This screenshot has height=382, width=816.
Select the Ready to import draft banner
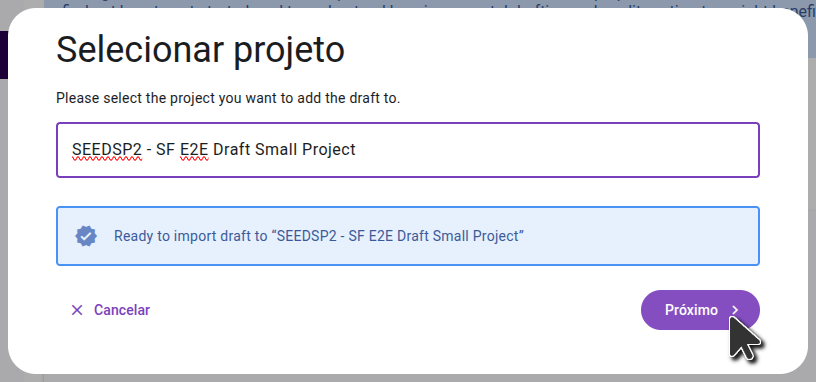[x=408, y=236]
